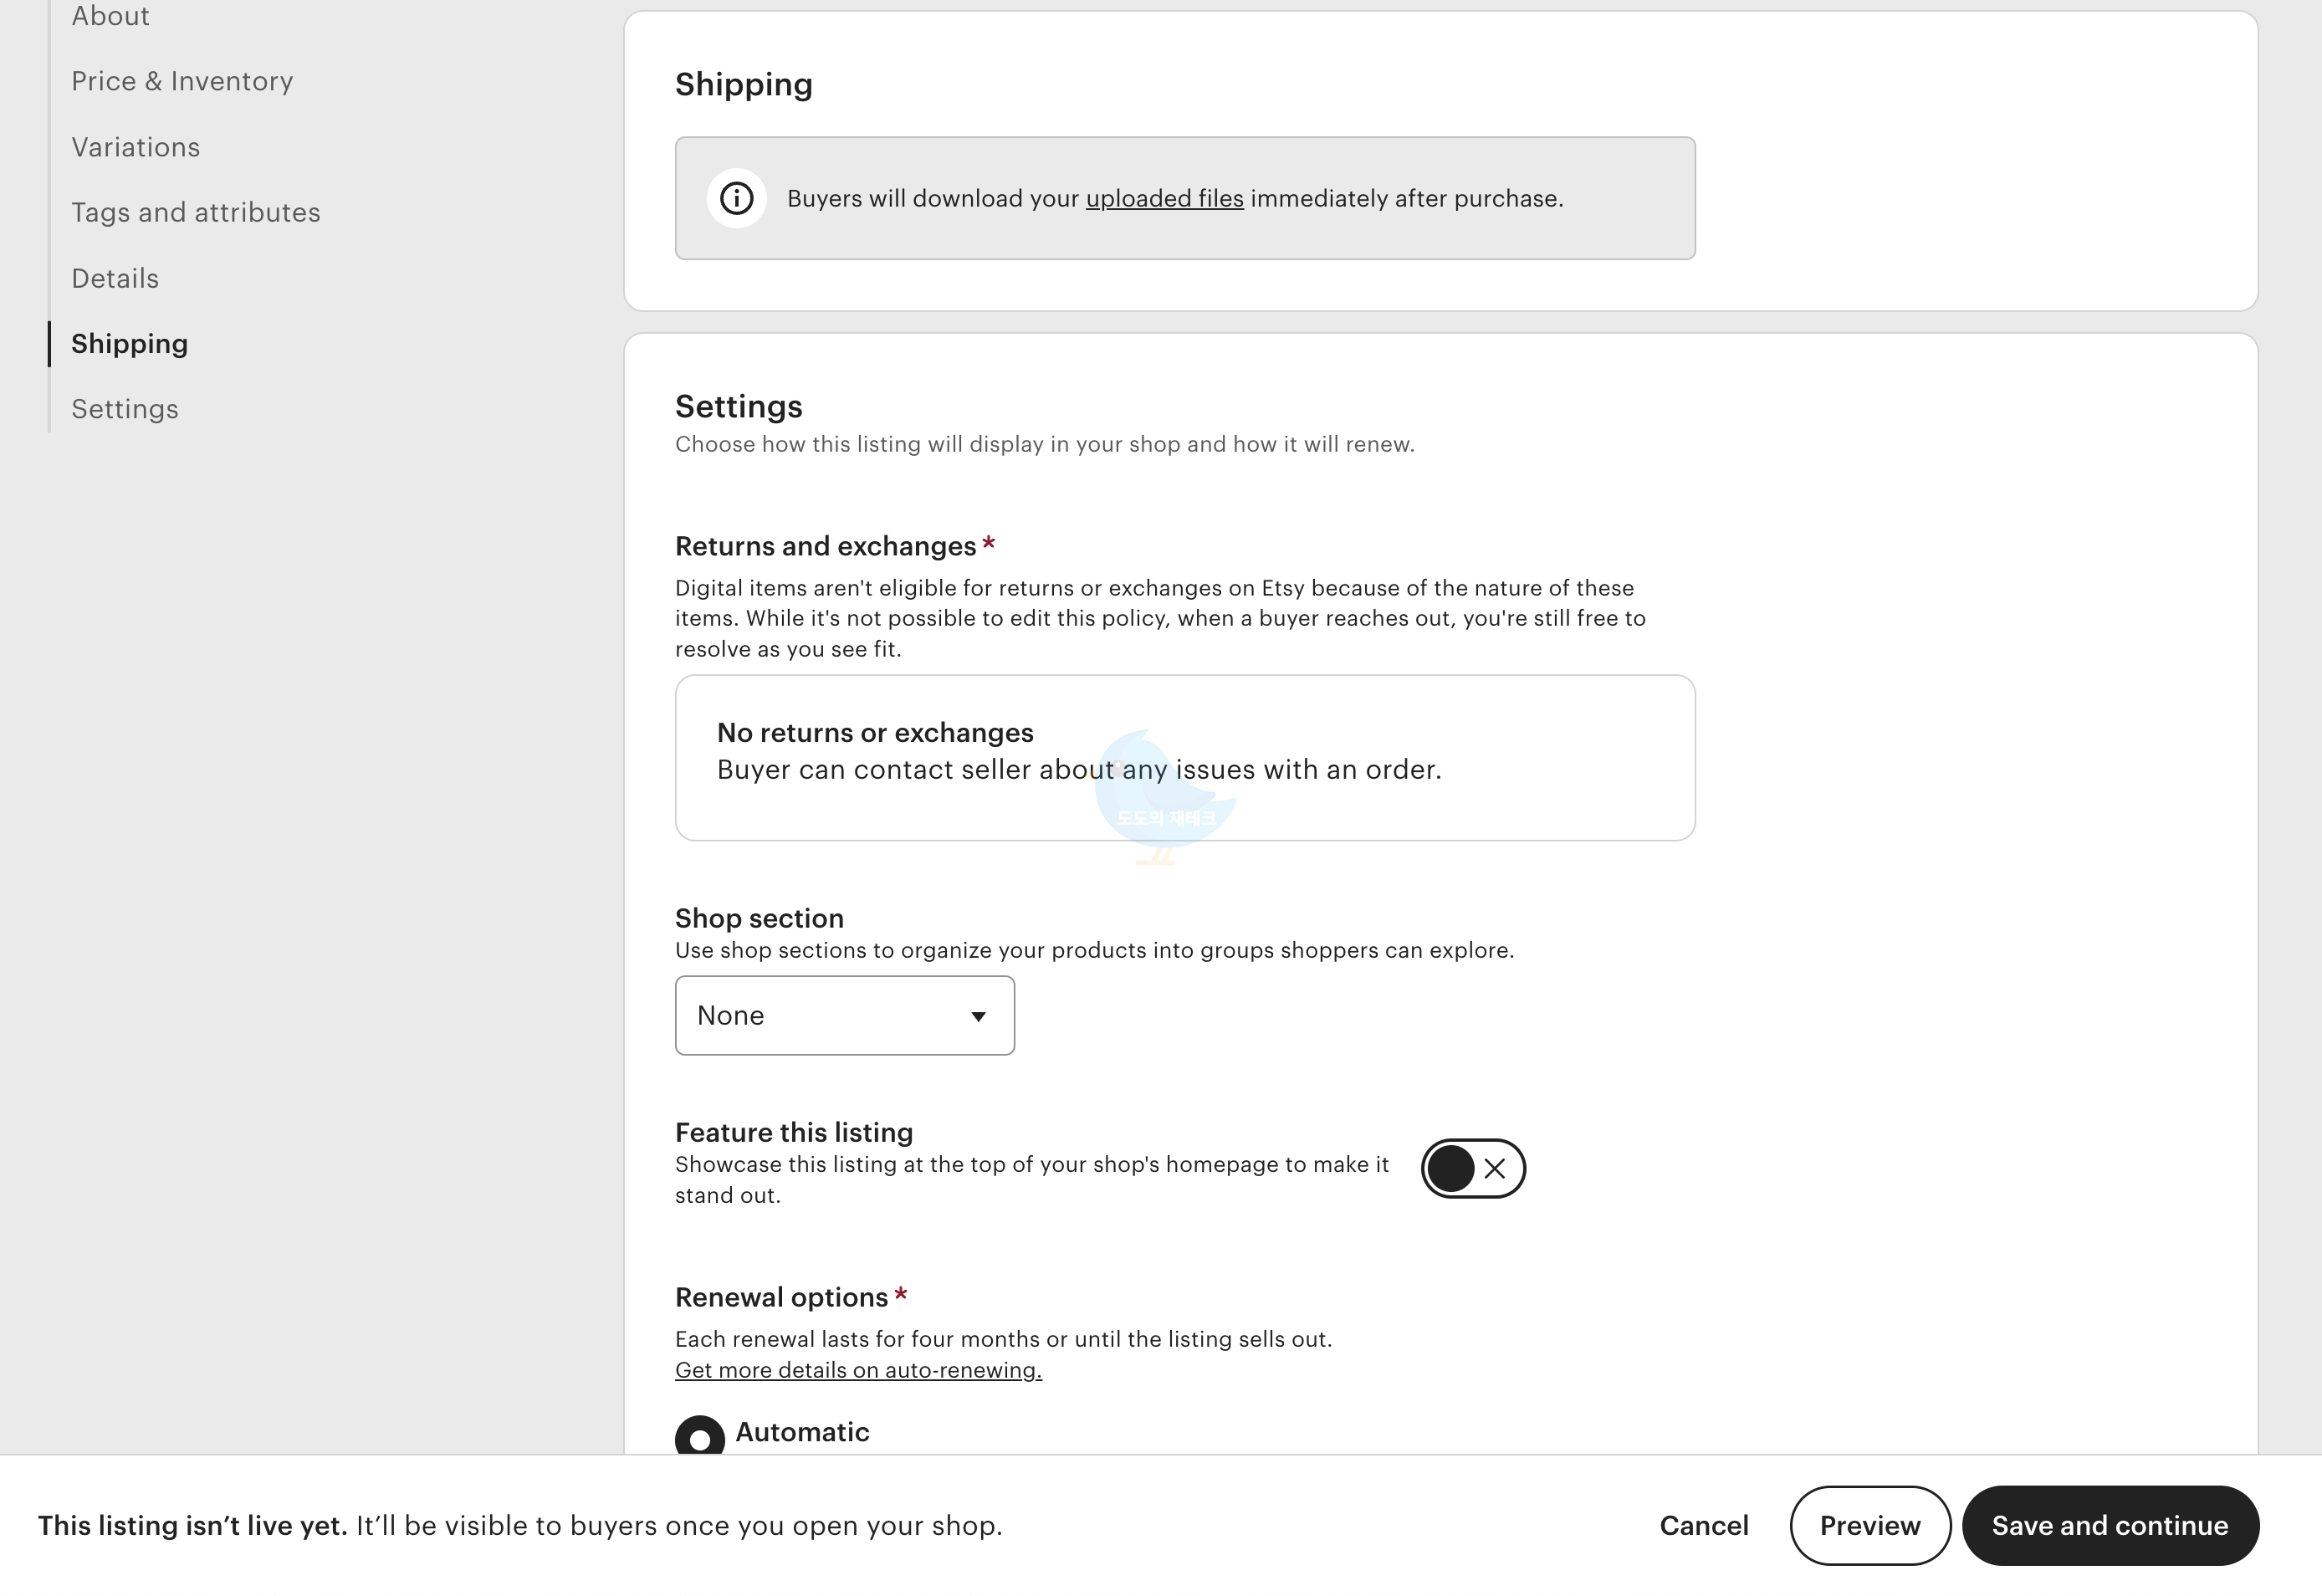Open Price & Inventory sidebar section
Screen dimensions: 2322x1596
pos(182,81)
